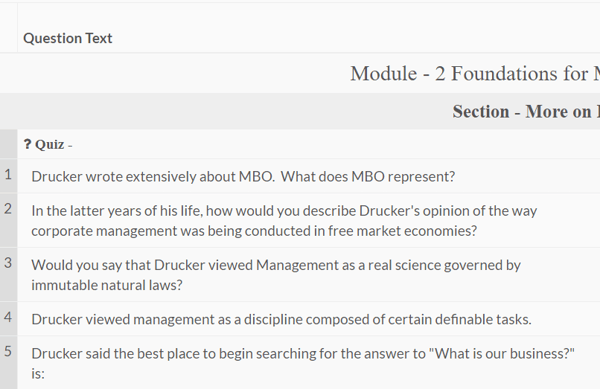Open question about Management as real science
Image resolution: width=600 pixels, height=389 pixels.
(x=276, y=275)
